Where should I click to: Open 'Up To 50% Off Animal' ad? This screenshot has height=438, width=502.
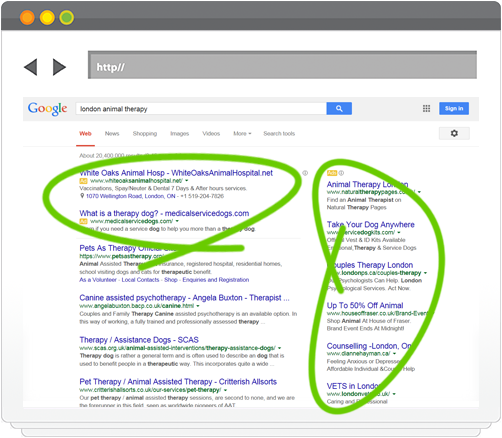pos(365,306)
